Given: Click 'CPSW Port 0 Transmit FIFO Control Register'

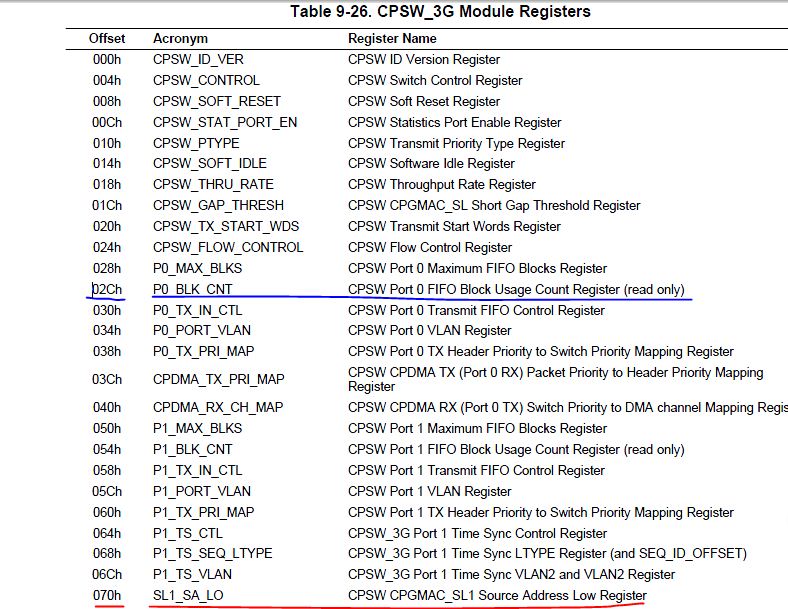Looking at the screenshot, I should [476, 311].
